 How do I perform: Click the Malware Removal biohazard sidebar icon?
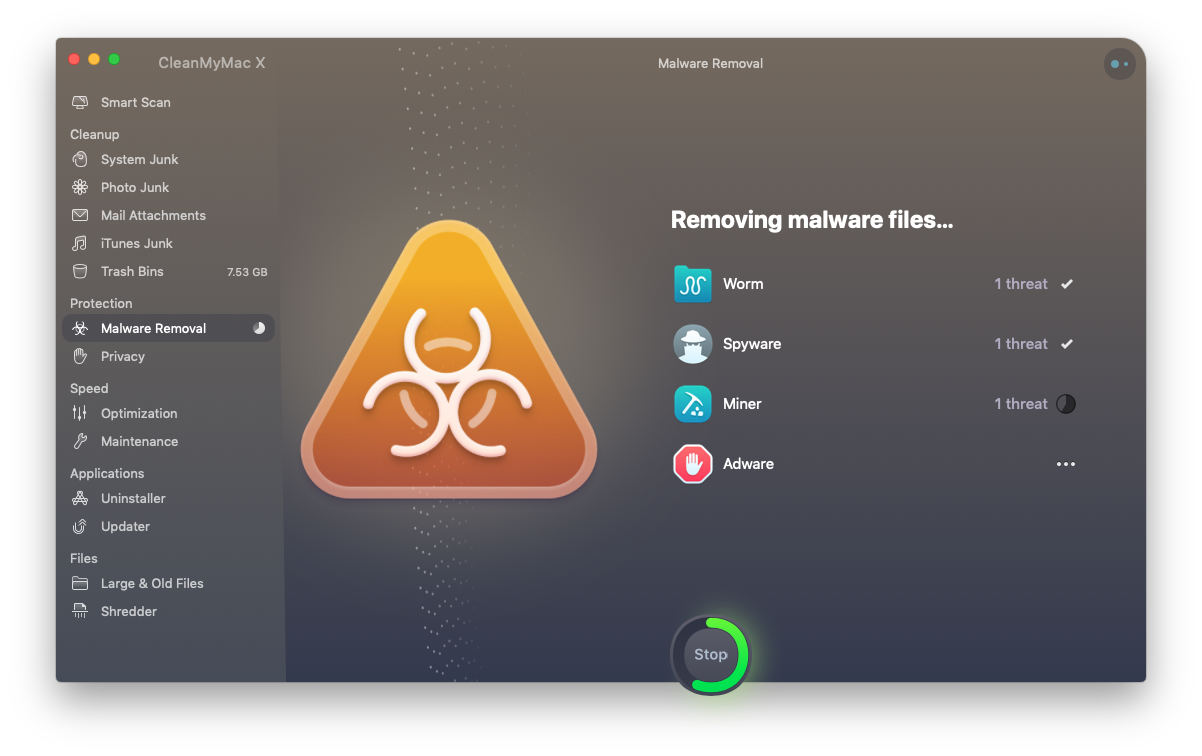pyautogui.click(x=80, y=329)
